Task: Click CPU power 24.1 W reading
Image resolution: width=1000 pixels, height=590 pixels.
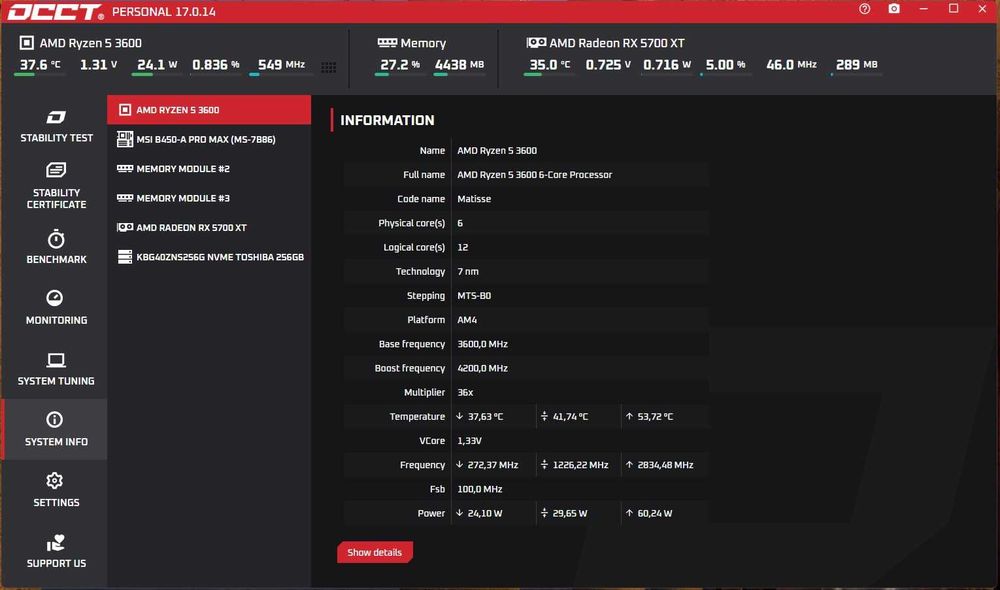Action: pos(157,64)
